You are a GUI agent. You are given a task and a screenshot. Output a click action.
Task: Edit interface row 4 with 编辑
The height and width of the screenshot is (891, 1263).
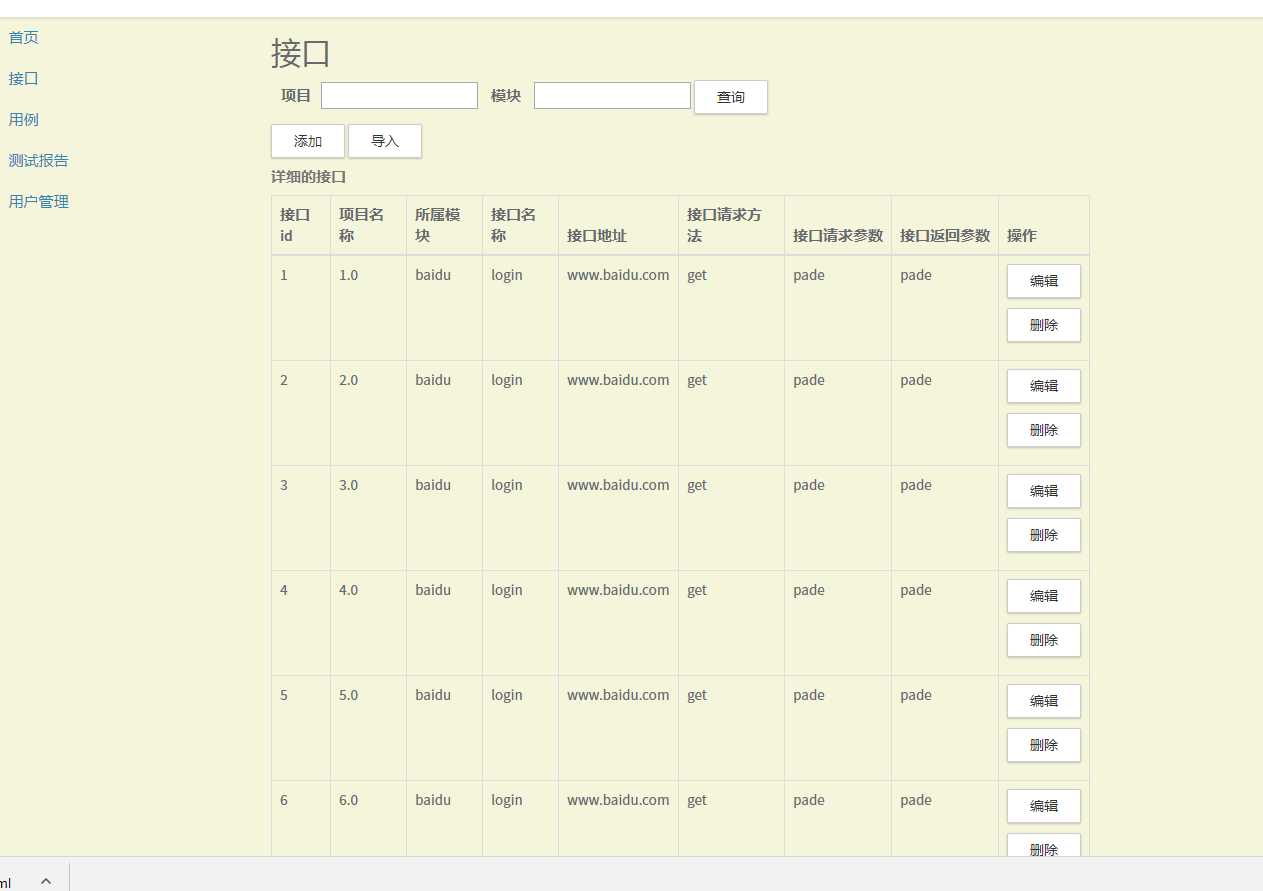(x=1044, y=596)
